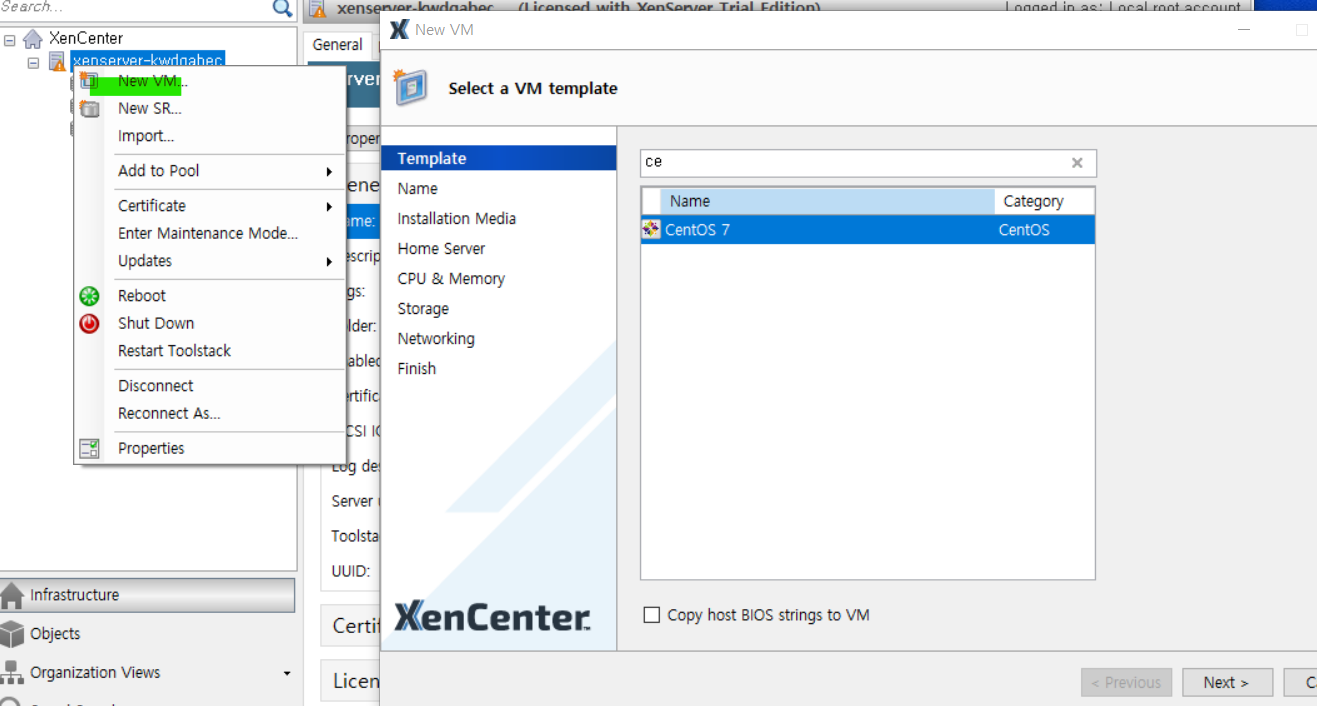Click the VM template header icon
Image resolution: width=1317 pixels, height=706 pixels.
pyautogui.click(x=411, y=87)
